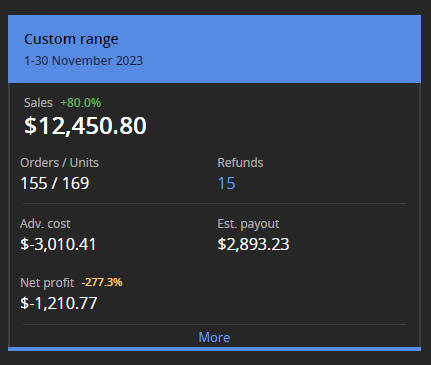This screenshot has height=365, width=431.
Task: Open the More link at card bottom
Action: click(214, 337)
